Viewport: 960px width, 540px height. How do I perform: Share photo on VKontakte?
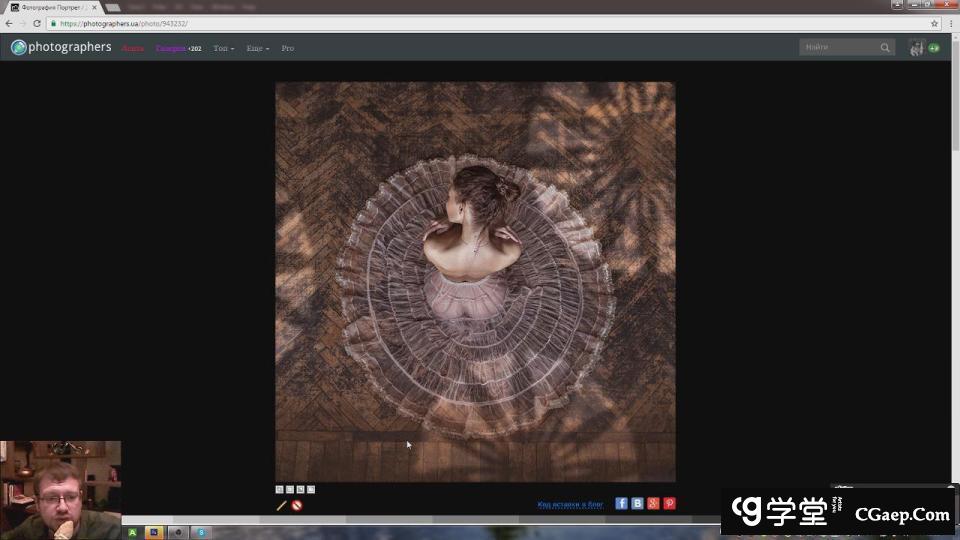tap(637, 503)
